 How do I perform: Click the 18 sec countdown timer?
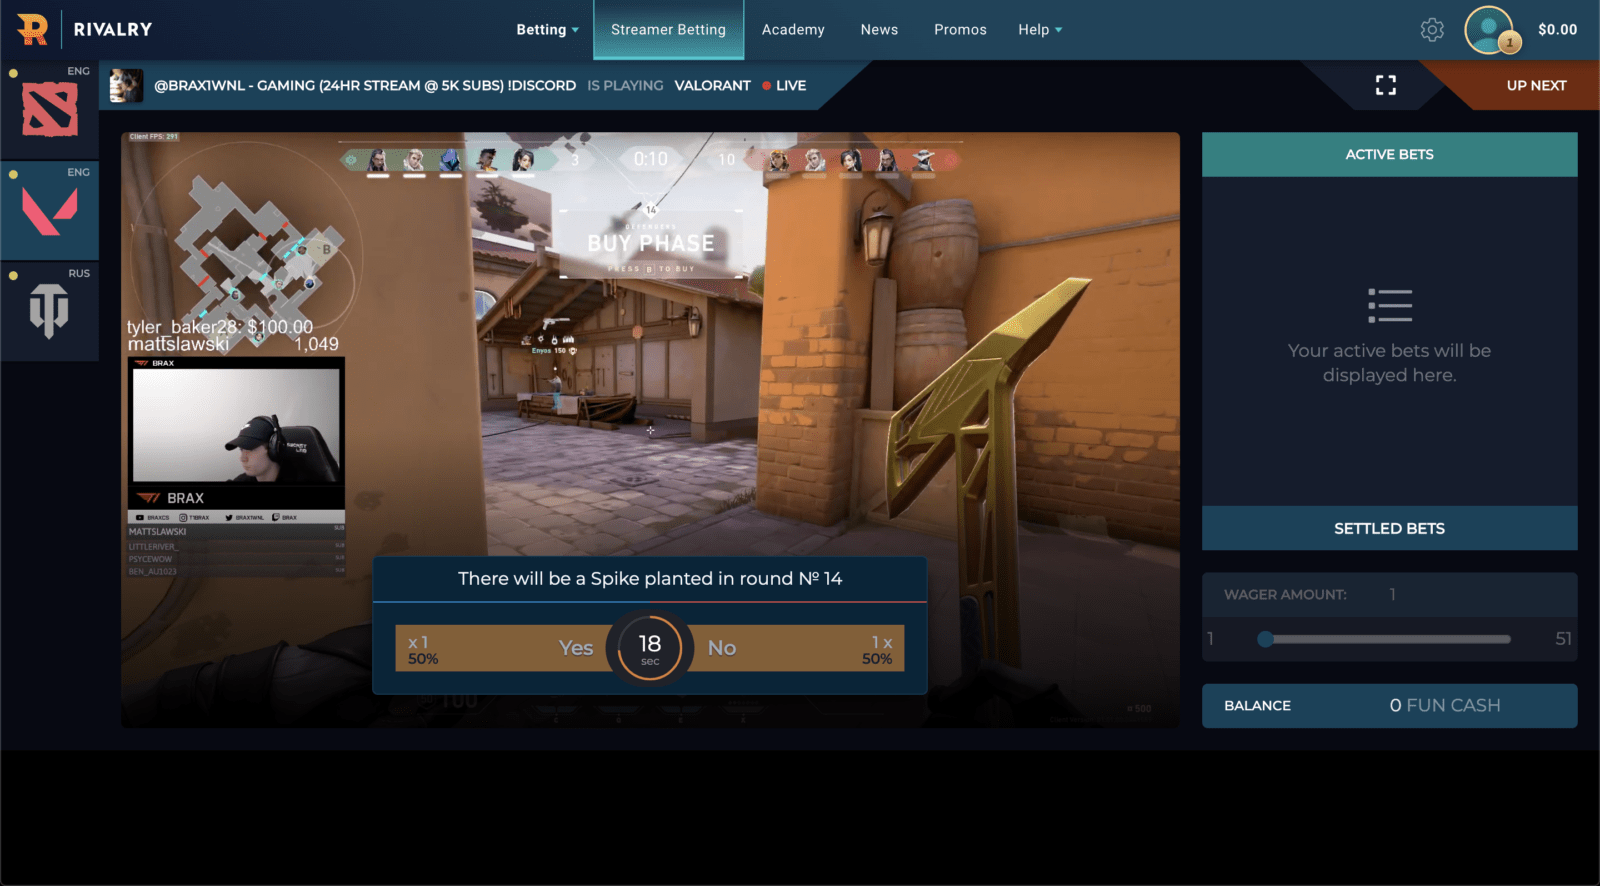click(x=650, y=648)
